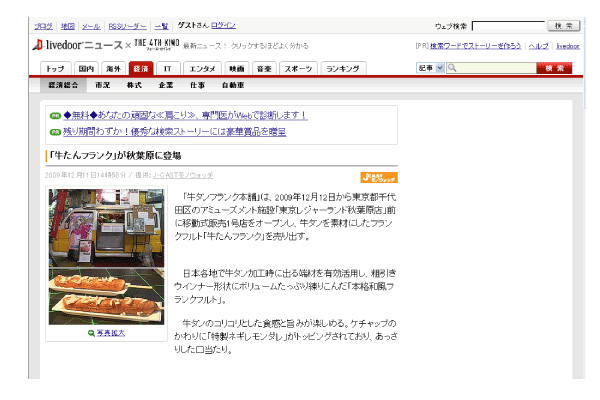
Task: Click the ゲストさん text in top bar
Action: coord(193,25)
